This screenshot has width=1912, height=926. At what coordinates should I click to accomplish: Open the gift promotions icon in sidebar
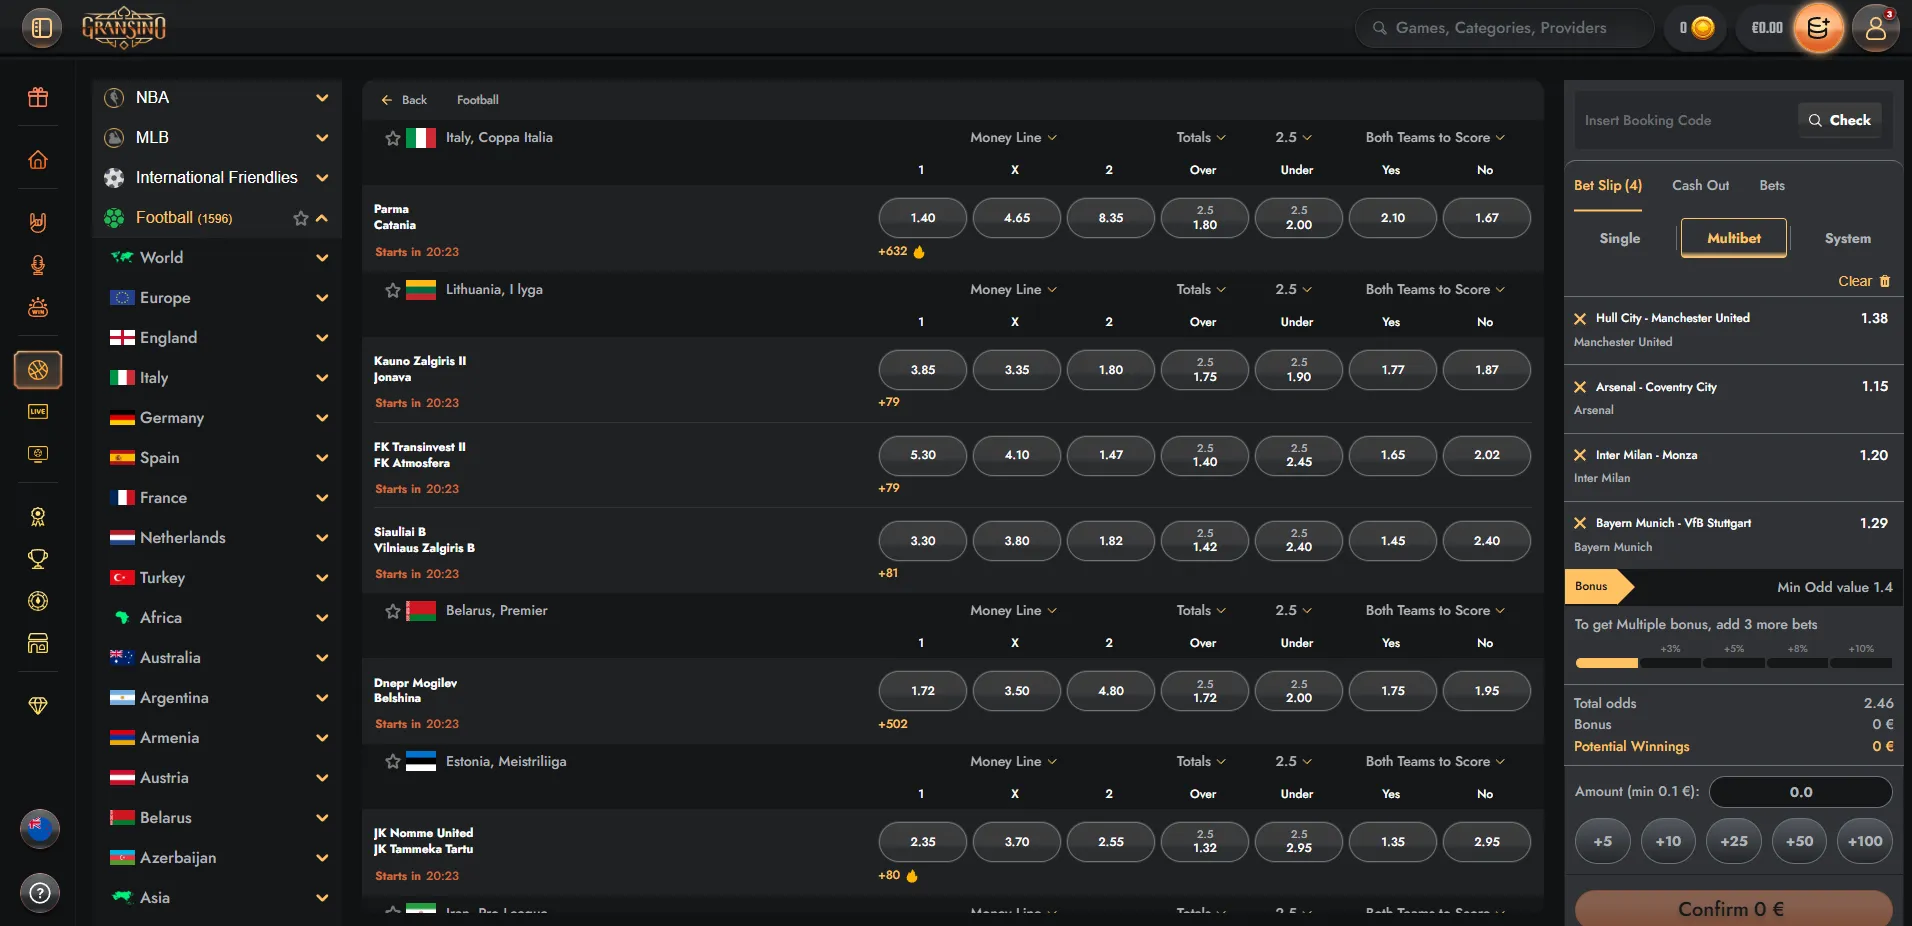point(38,97)
